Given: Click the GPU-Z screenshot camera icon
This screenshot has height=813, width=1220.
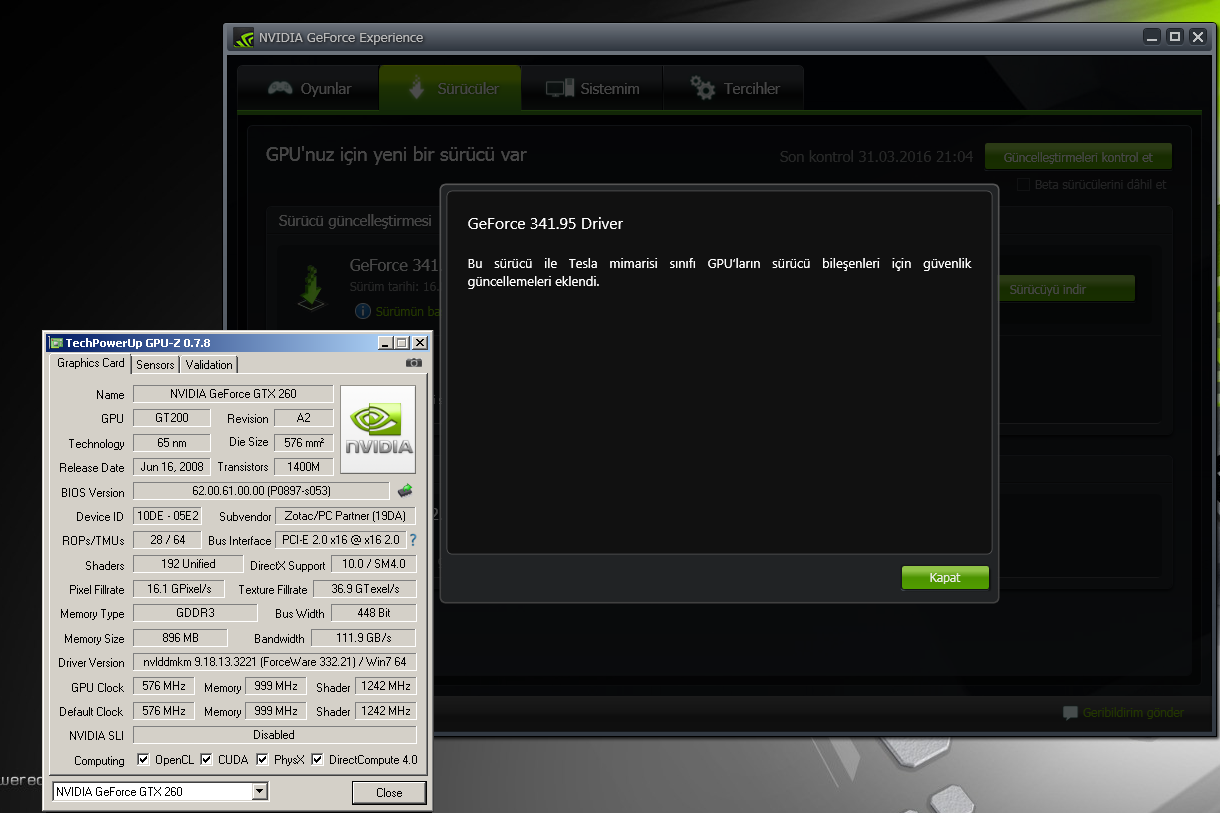Looking at the screenshot, I should pyautogui.click(x=414, y=363).
